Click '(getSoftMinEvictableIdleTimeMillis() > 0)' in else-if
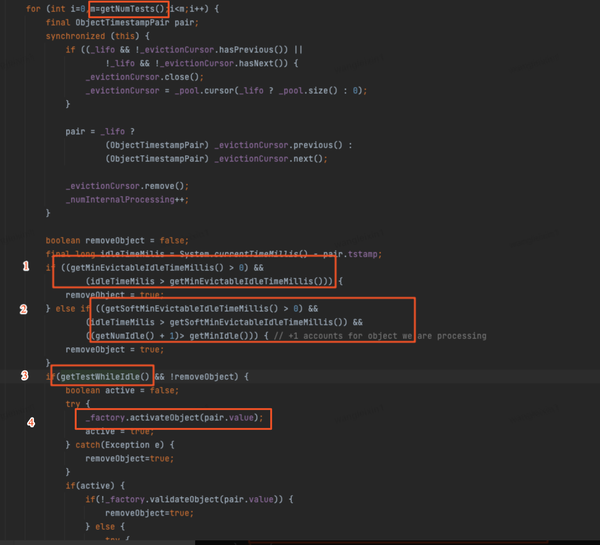600x545 pixels. click(x=201, y=309)
